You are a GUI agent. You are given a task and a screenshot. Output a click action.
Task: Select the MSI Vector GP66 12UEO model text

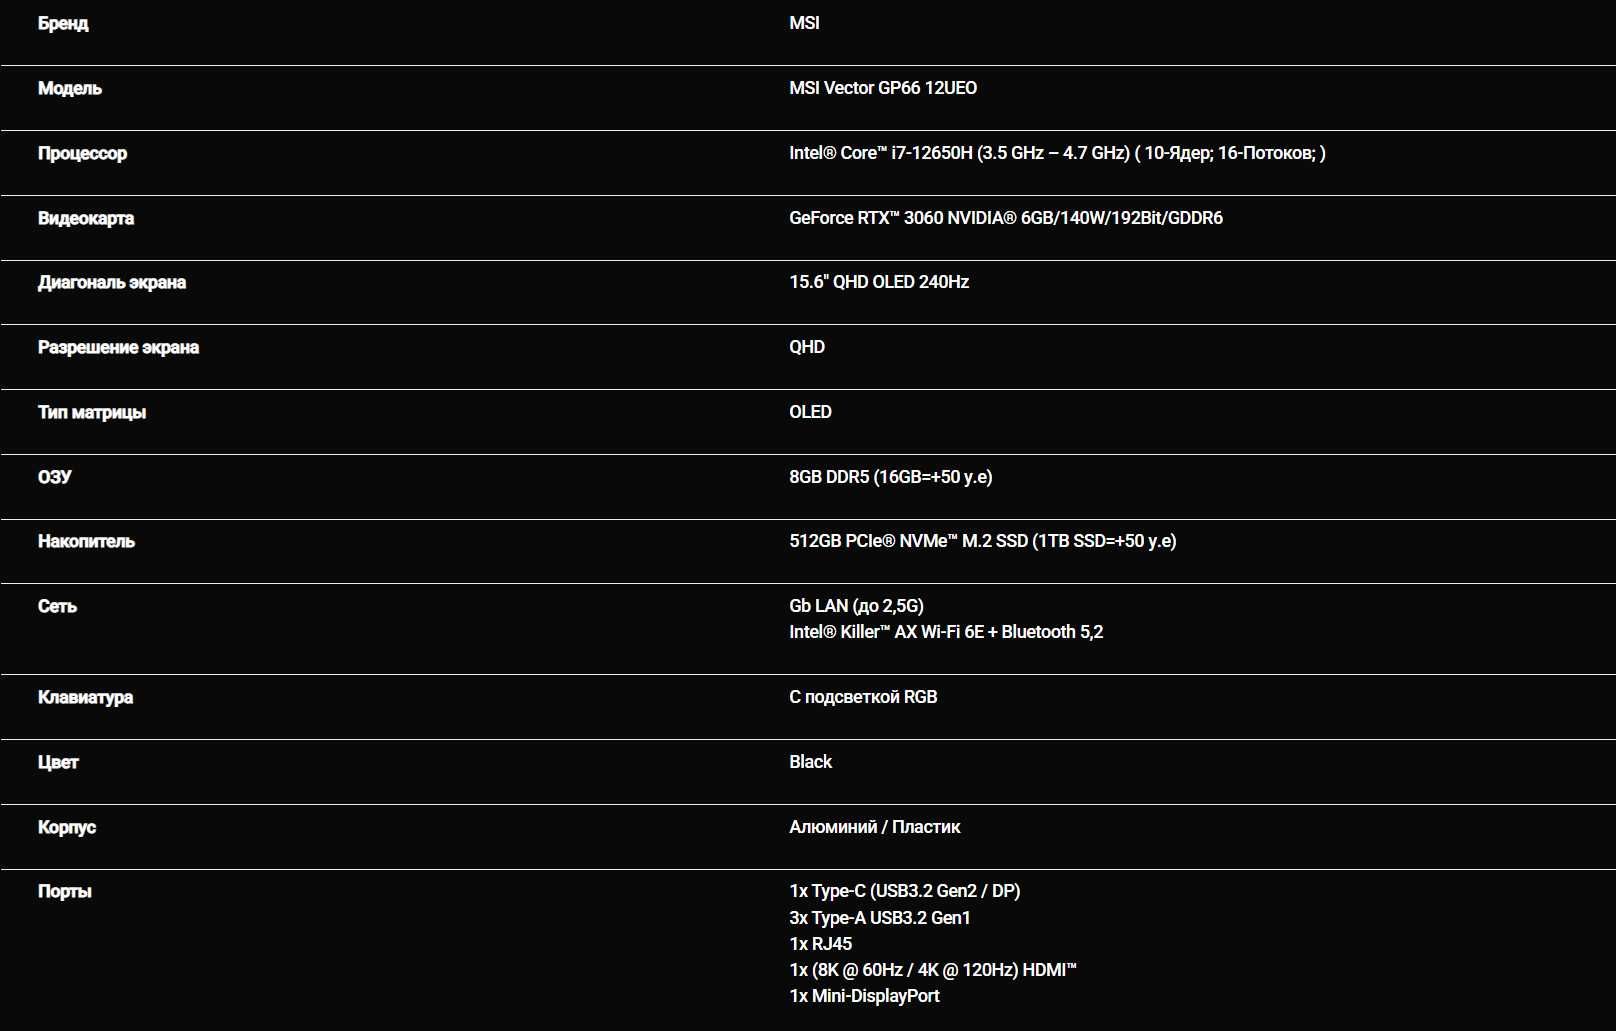click(x=883, y=88)
